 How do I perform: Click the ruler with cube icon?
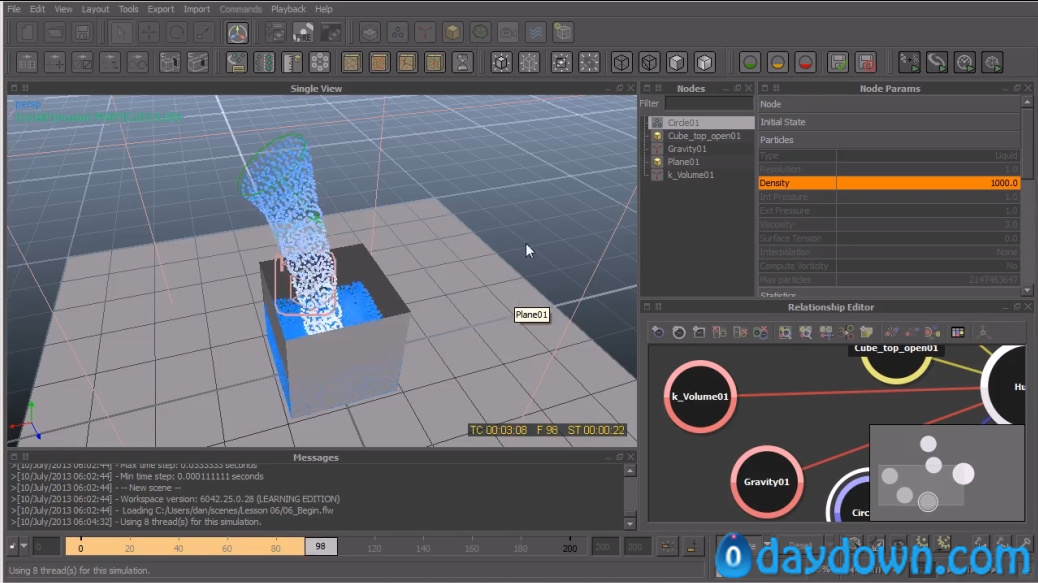[x=292, y=63]
